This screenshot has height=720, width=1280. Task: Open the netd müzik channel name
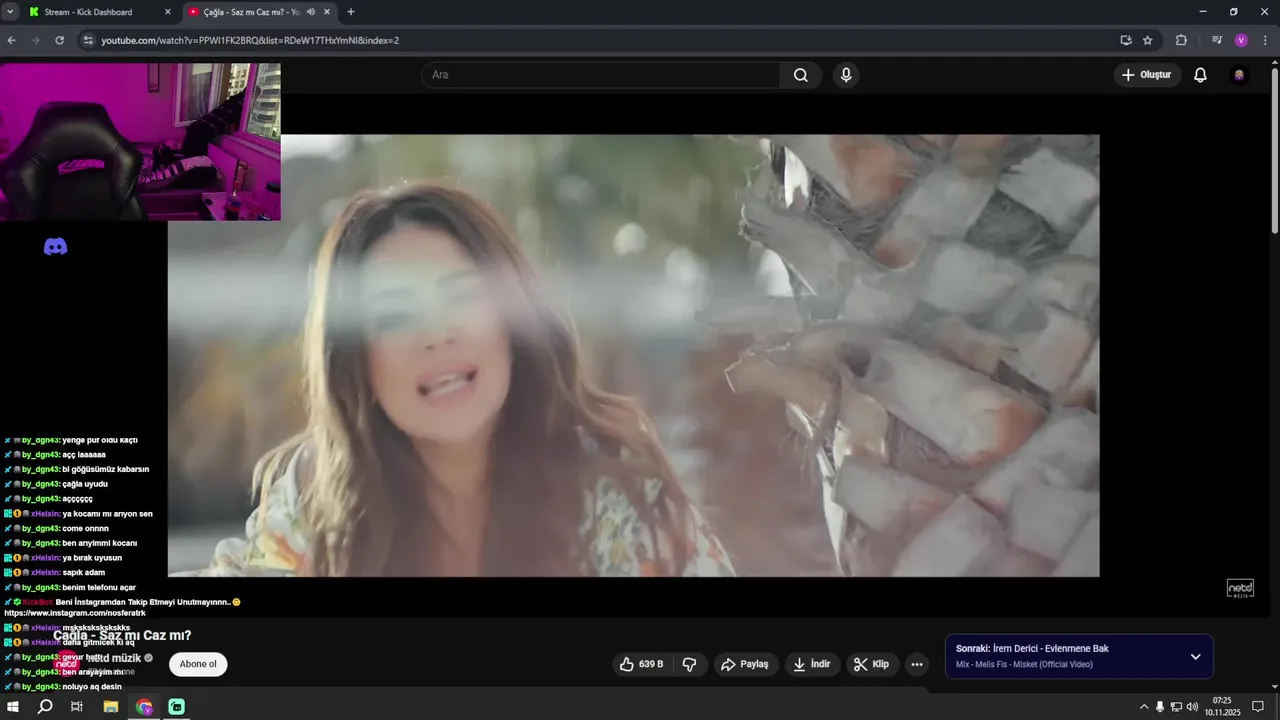[113, 658]
